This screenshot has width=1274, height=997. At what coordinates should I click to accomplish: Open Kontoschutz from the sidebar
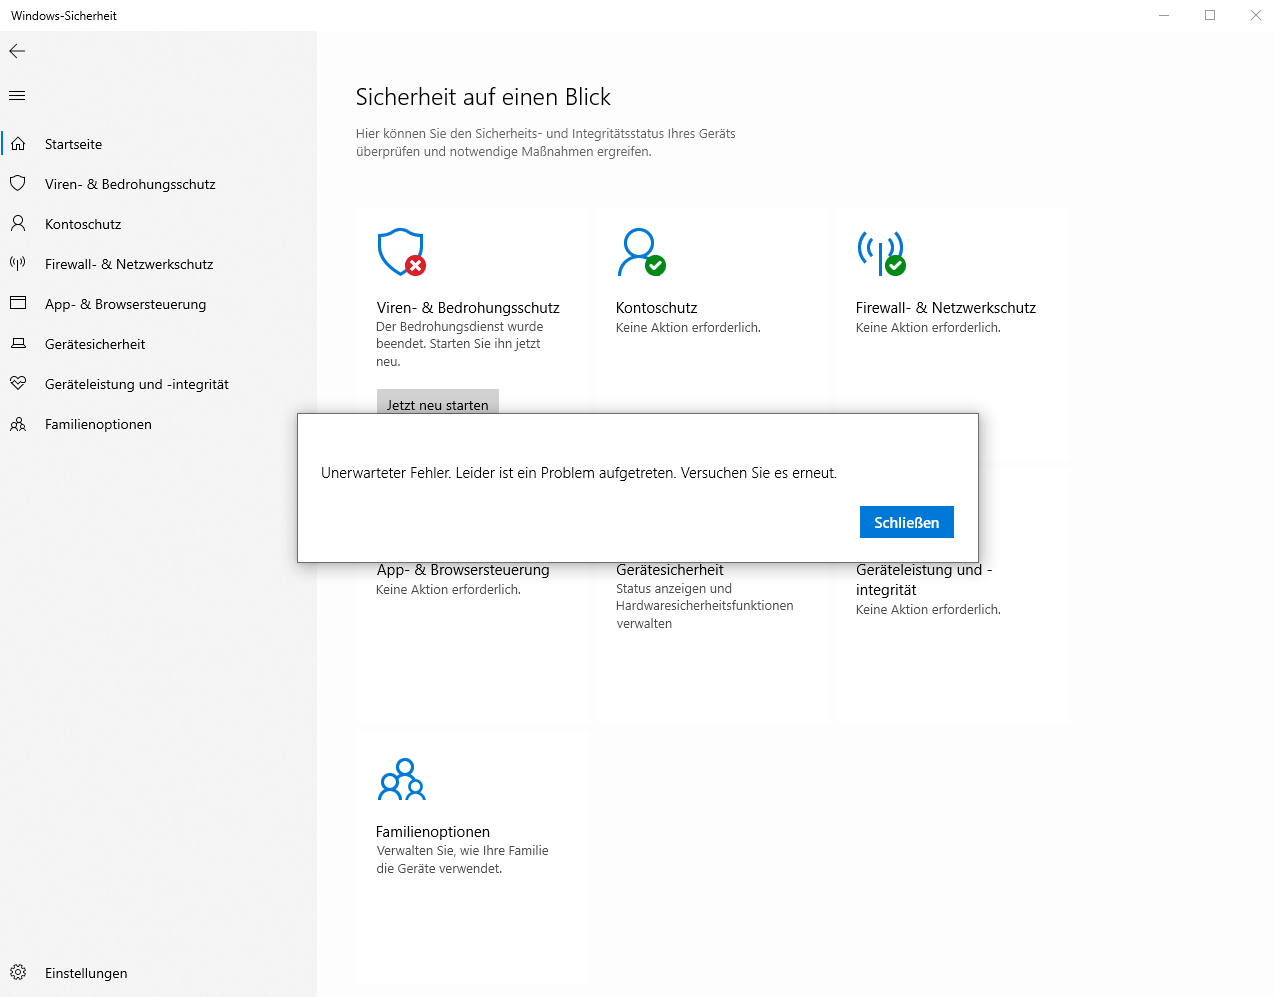tap(83, 224)
